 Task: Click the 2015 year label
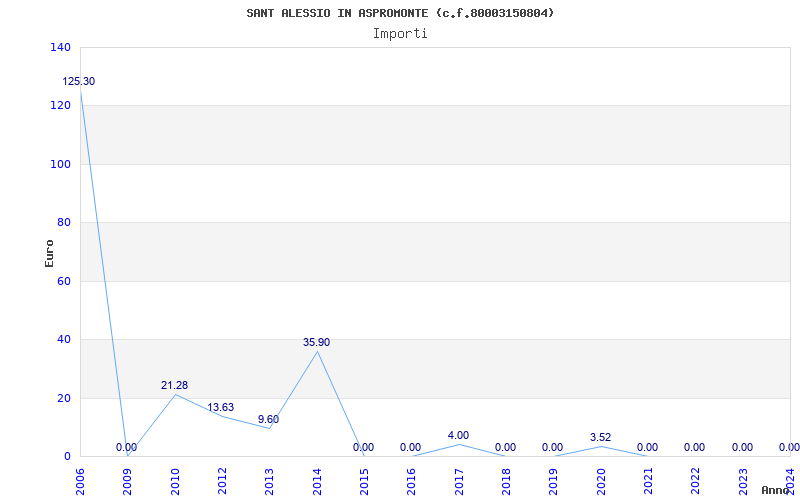(364, 481)
